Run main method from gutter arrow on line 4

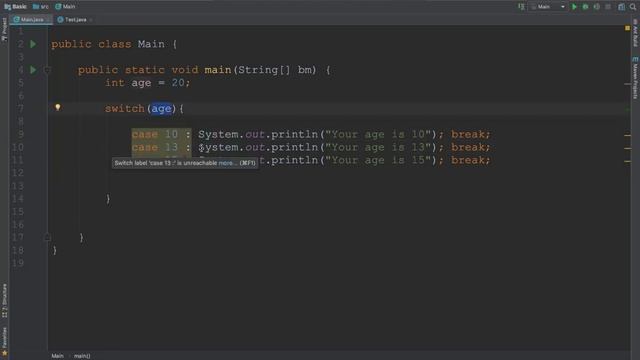pyautogui.click(x=33, y=70)
